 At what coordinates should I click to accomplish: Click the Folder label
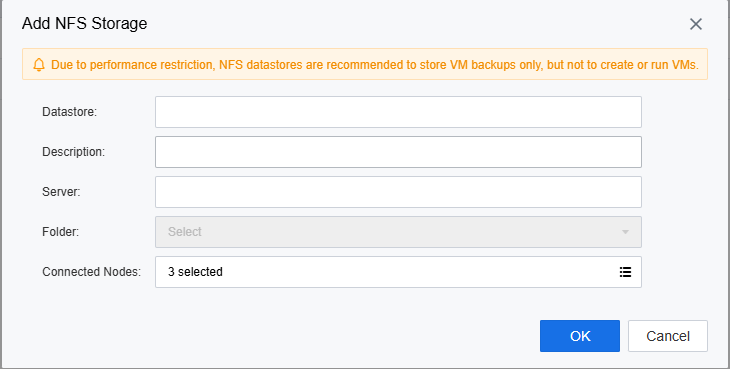(61, 232)
